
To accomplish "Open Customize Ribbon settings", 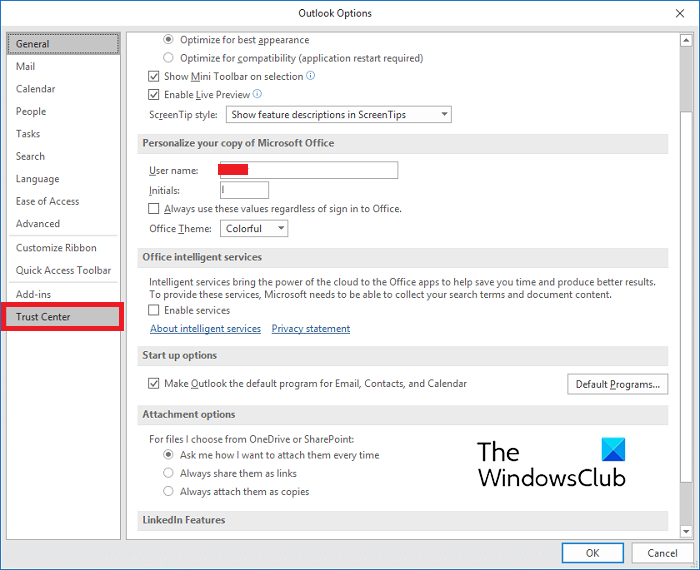I will click(x=63, y=248).
